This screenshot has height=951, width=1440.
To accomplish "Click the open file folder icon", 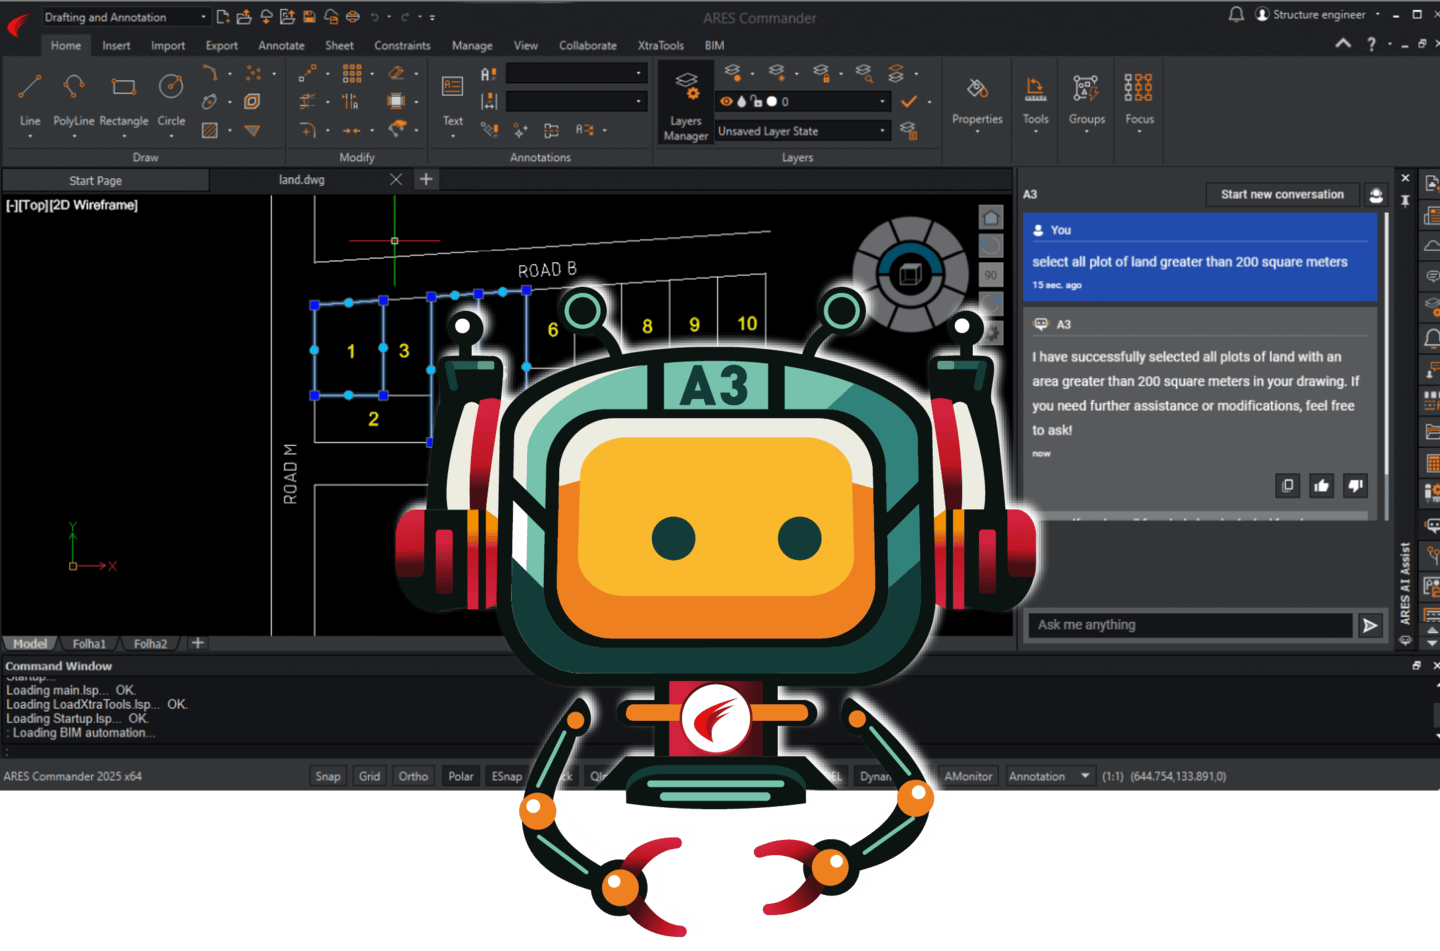I will [x=244, y=17].
